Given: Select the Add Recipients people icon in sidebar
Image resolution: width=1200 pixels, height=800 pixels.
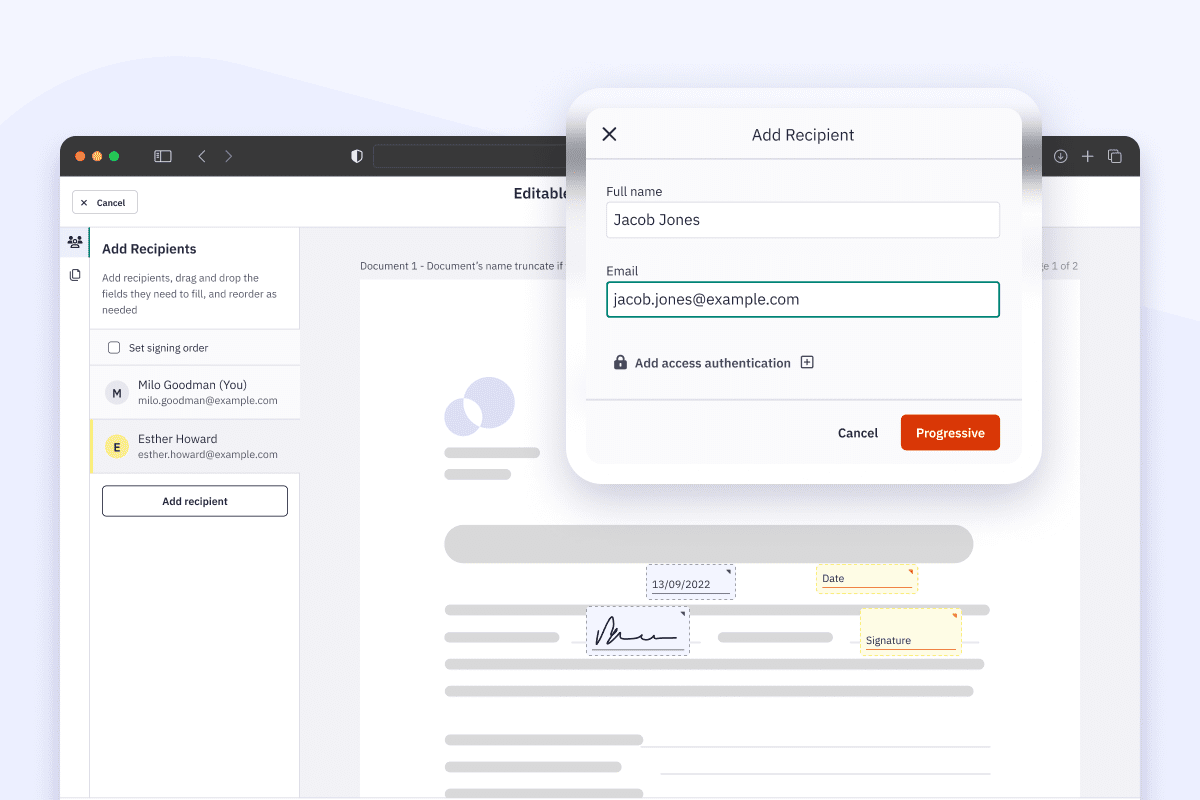Looking at the screenshot, I should coord(75,242).
